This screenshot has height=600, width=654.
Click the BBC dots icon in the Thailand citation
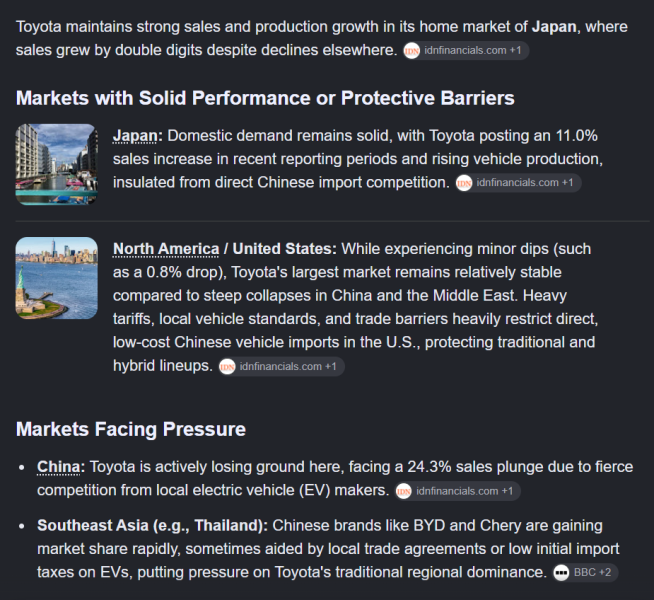pyautogui.click(x=561, y=572)
